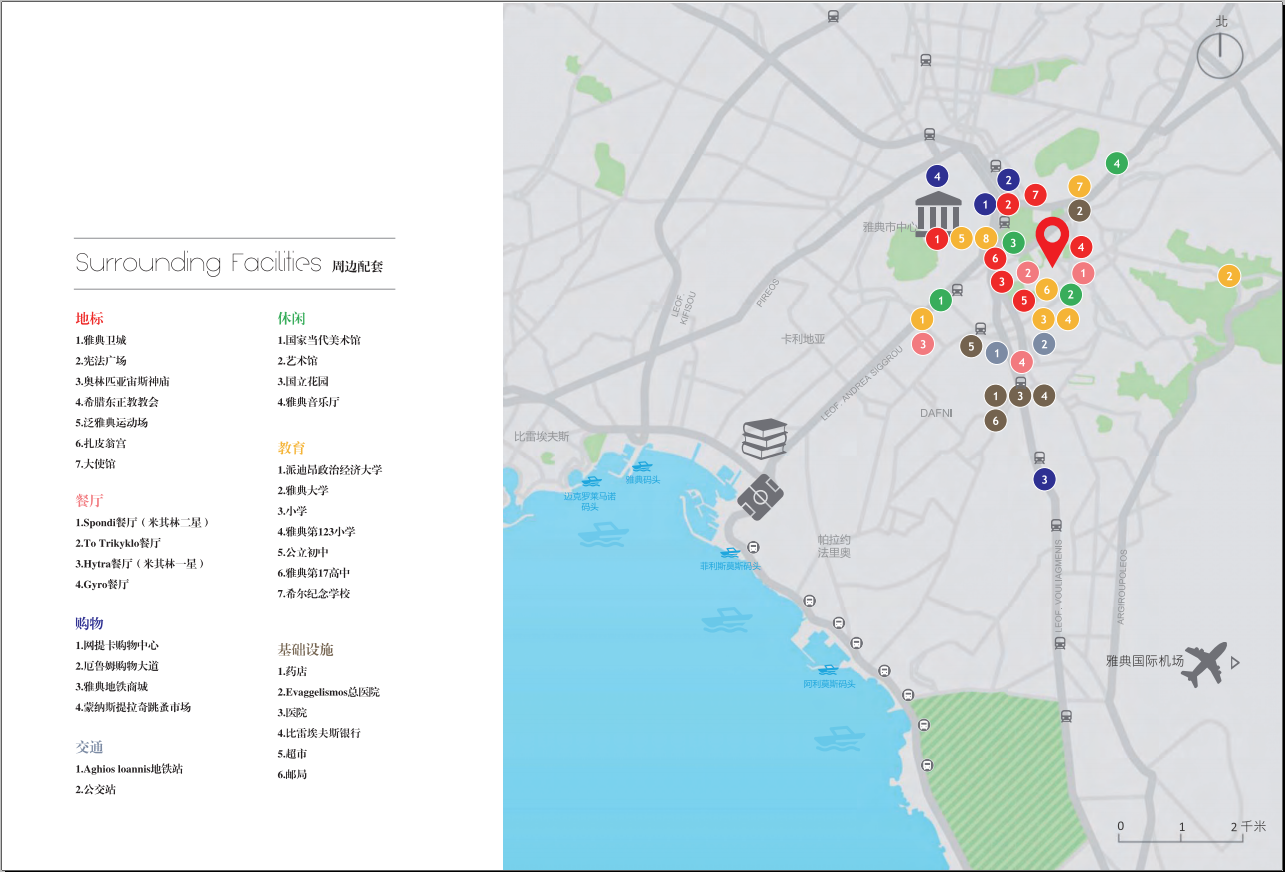This screenshot has width=1285, height=872.
Task: Click the Athens International Airport airplane icon
Action: pos(1204,663)
